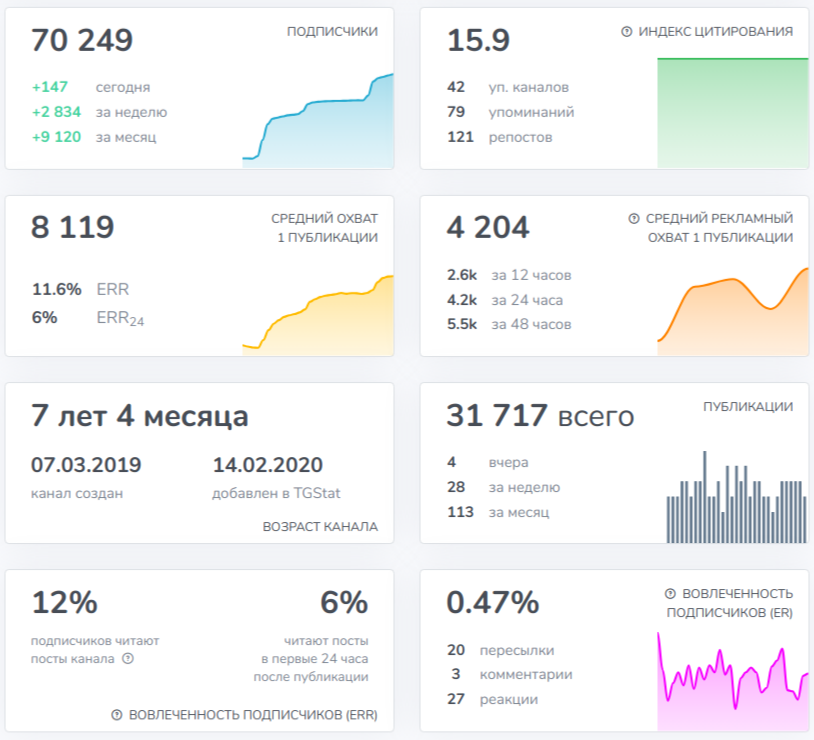Click the ПОДПИСЧИКИ card heading
This screenshot has width=814, height=740.
332,32
